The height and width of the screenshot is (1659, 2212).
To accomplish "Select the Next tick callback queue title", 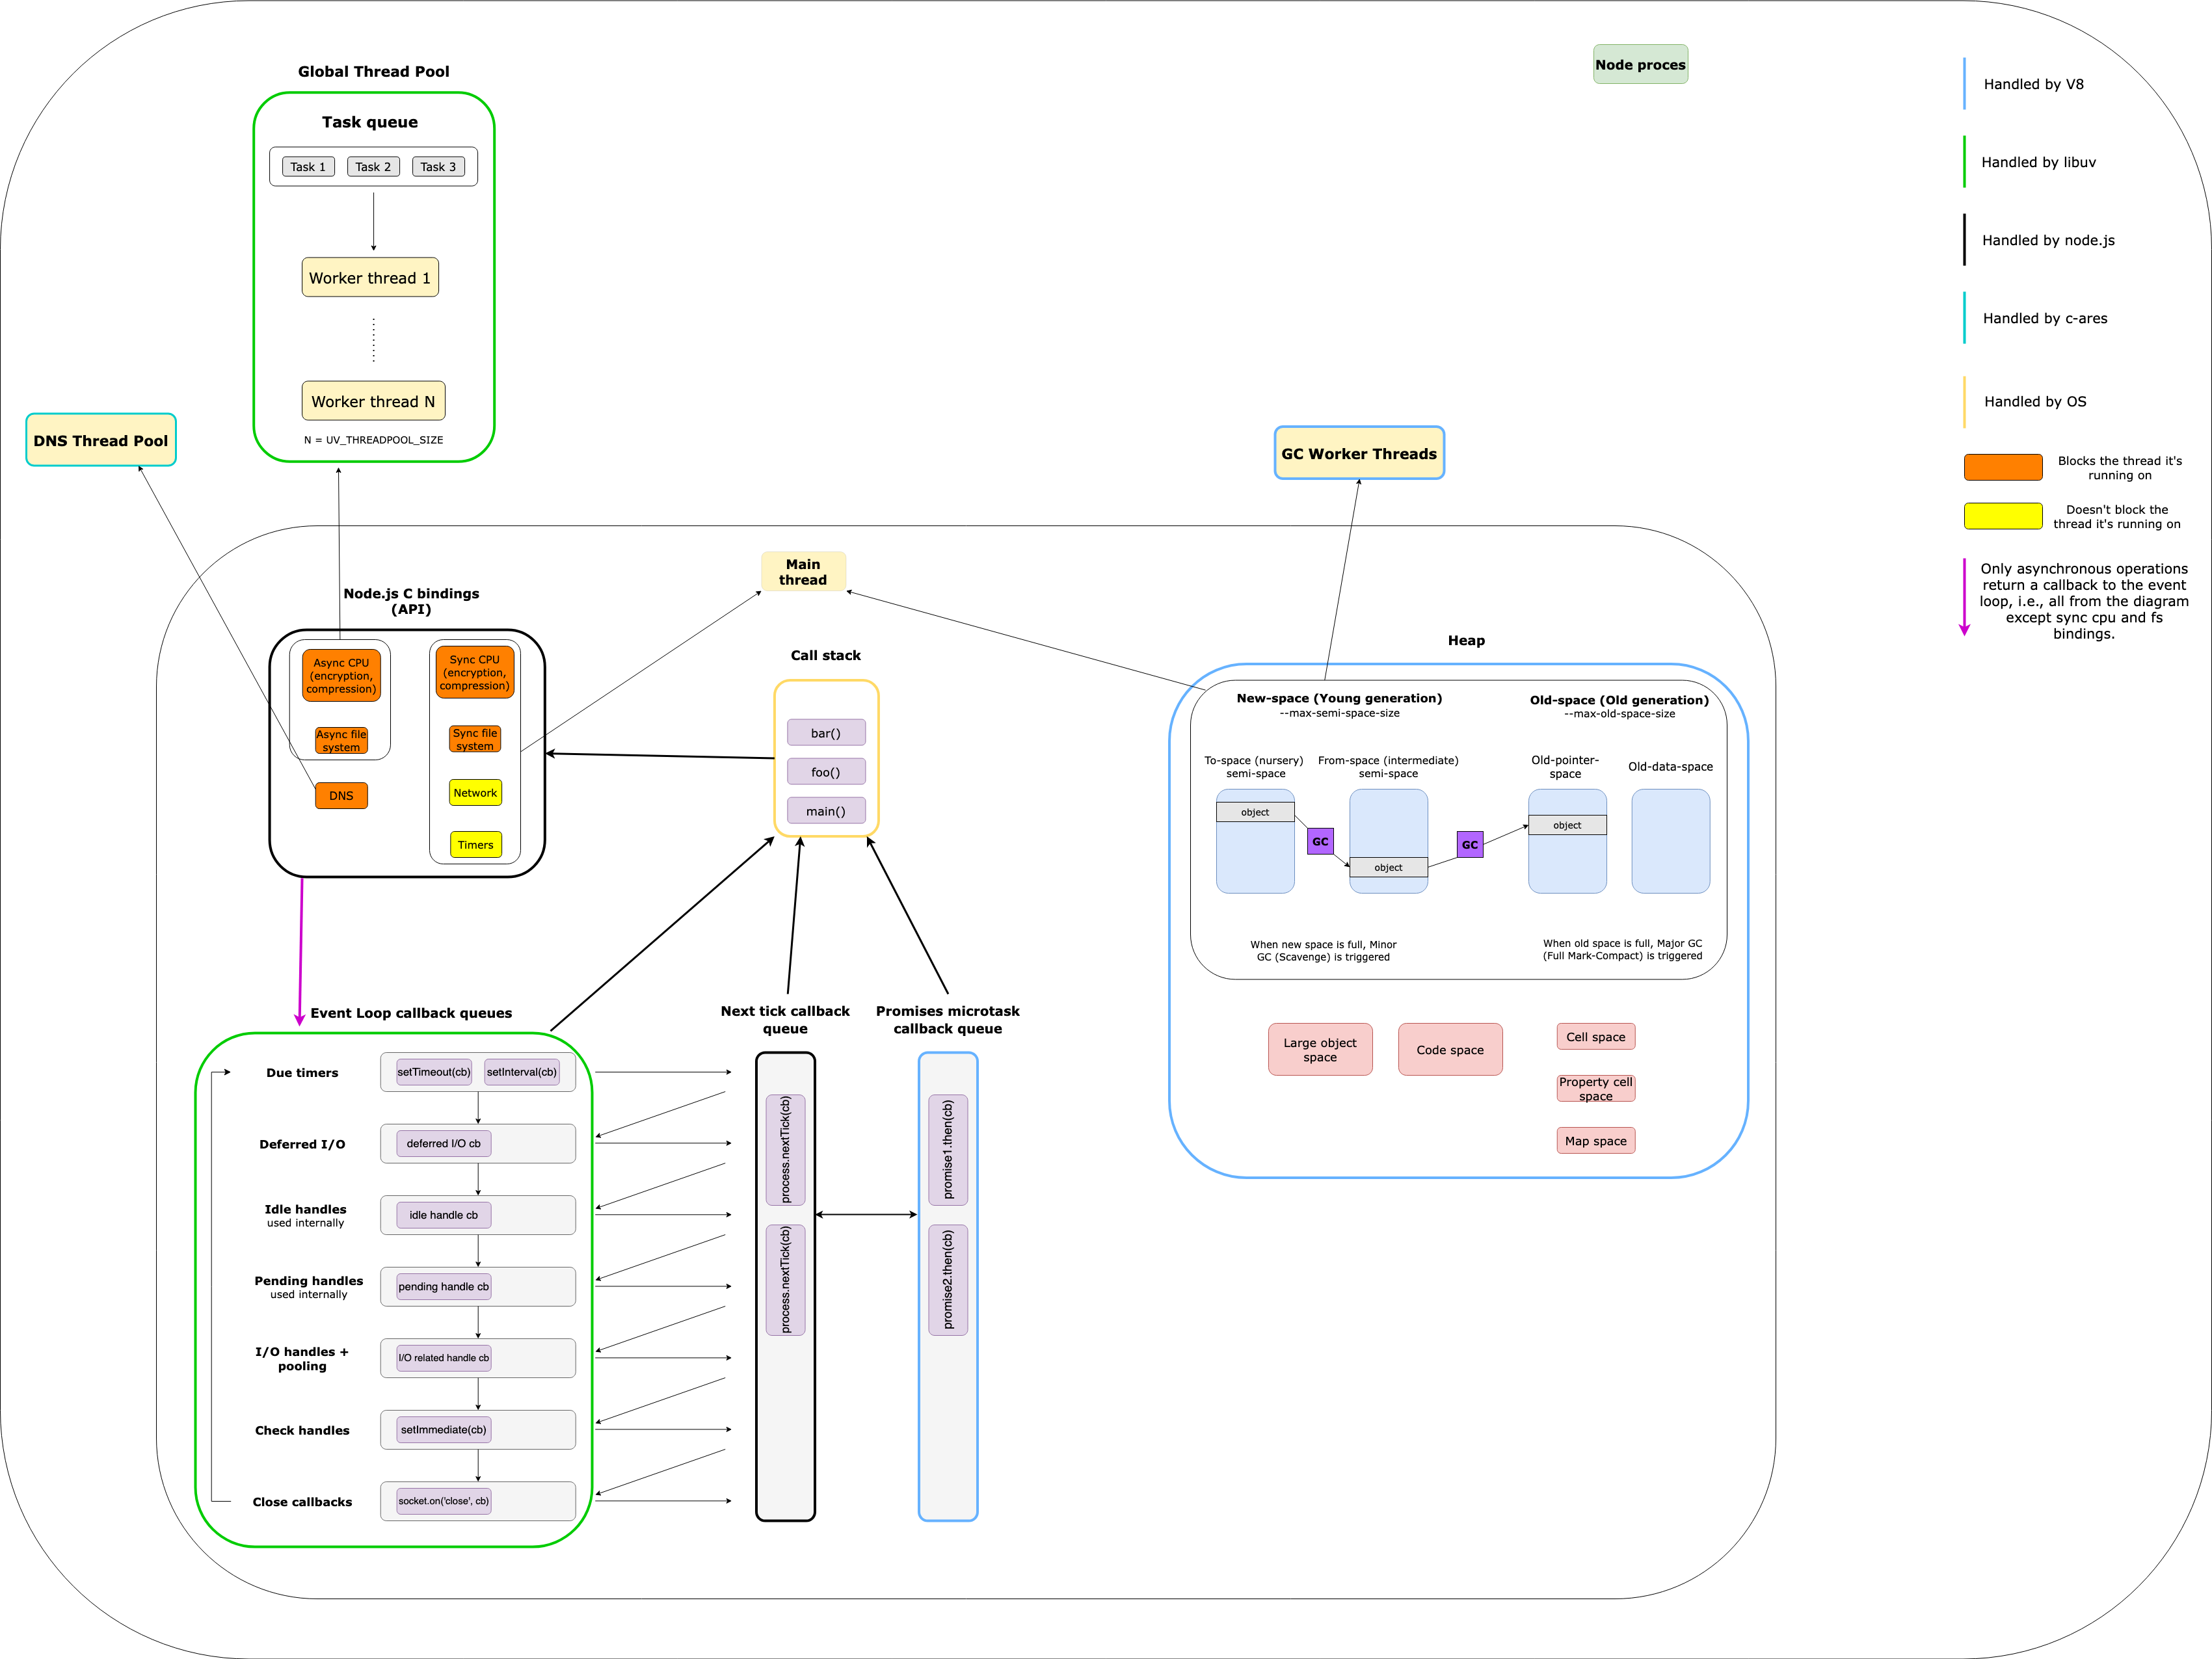I will [785, 1020].
